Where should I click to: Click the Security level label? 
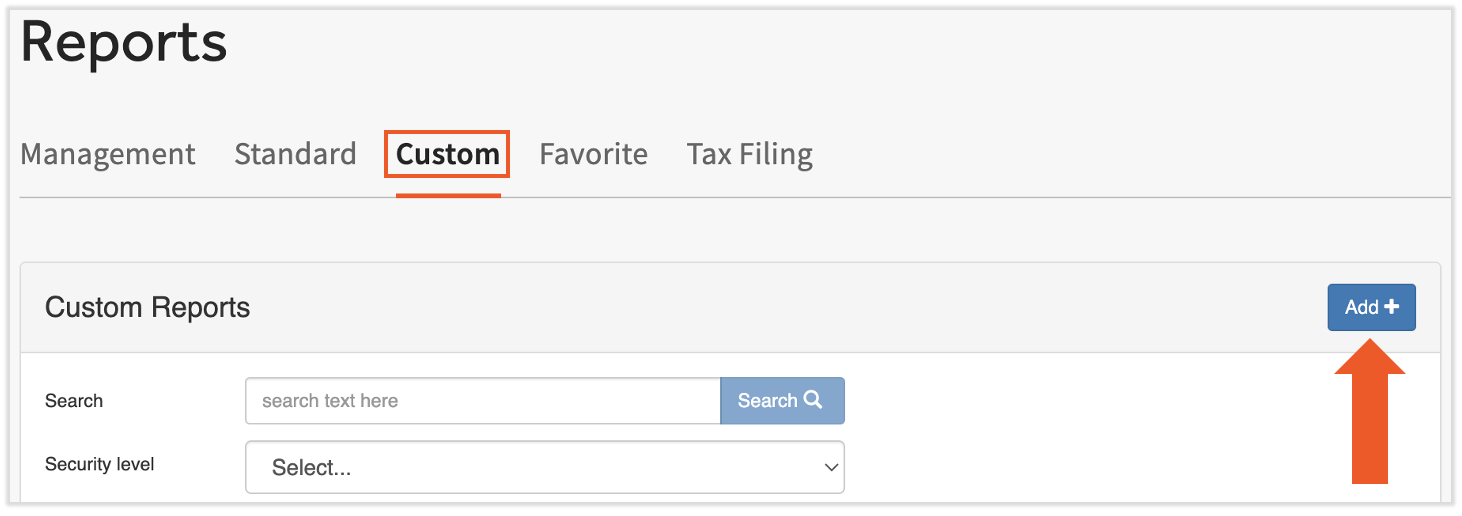click(100, 464)
